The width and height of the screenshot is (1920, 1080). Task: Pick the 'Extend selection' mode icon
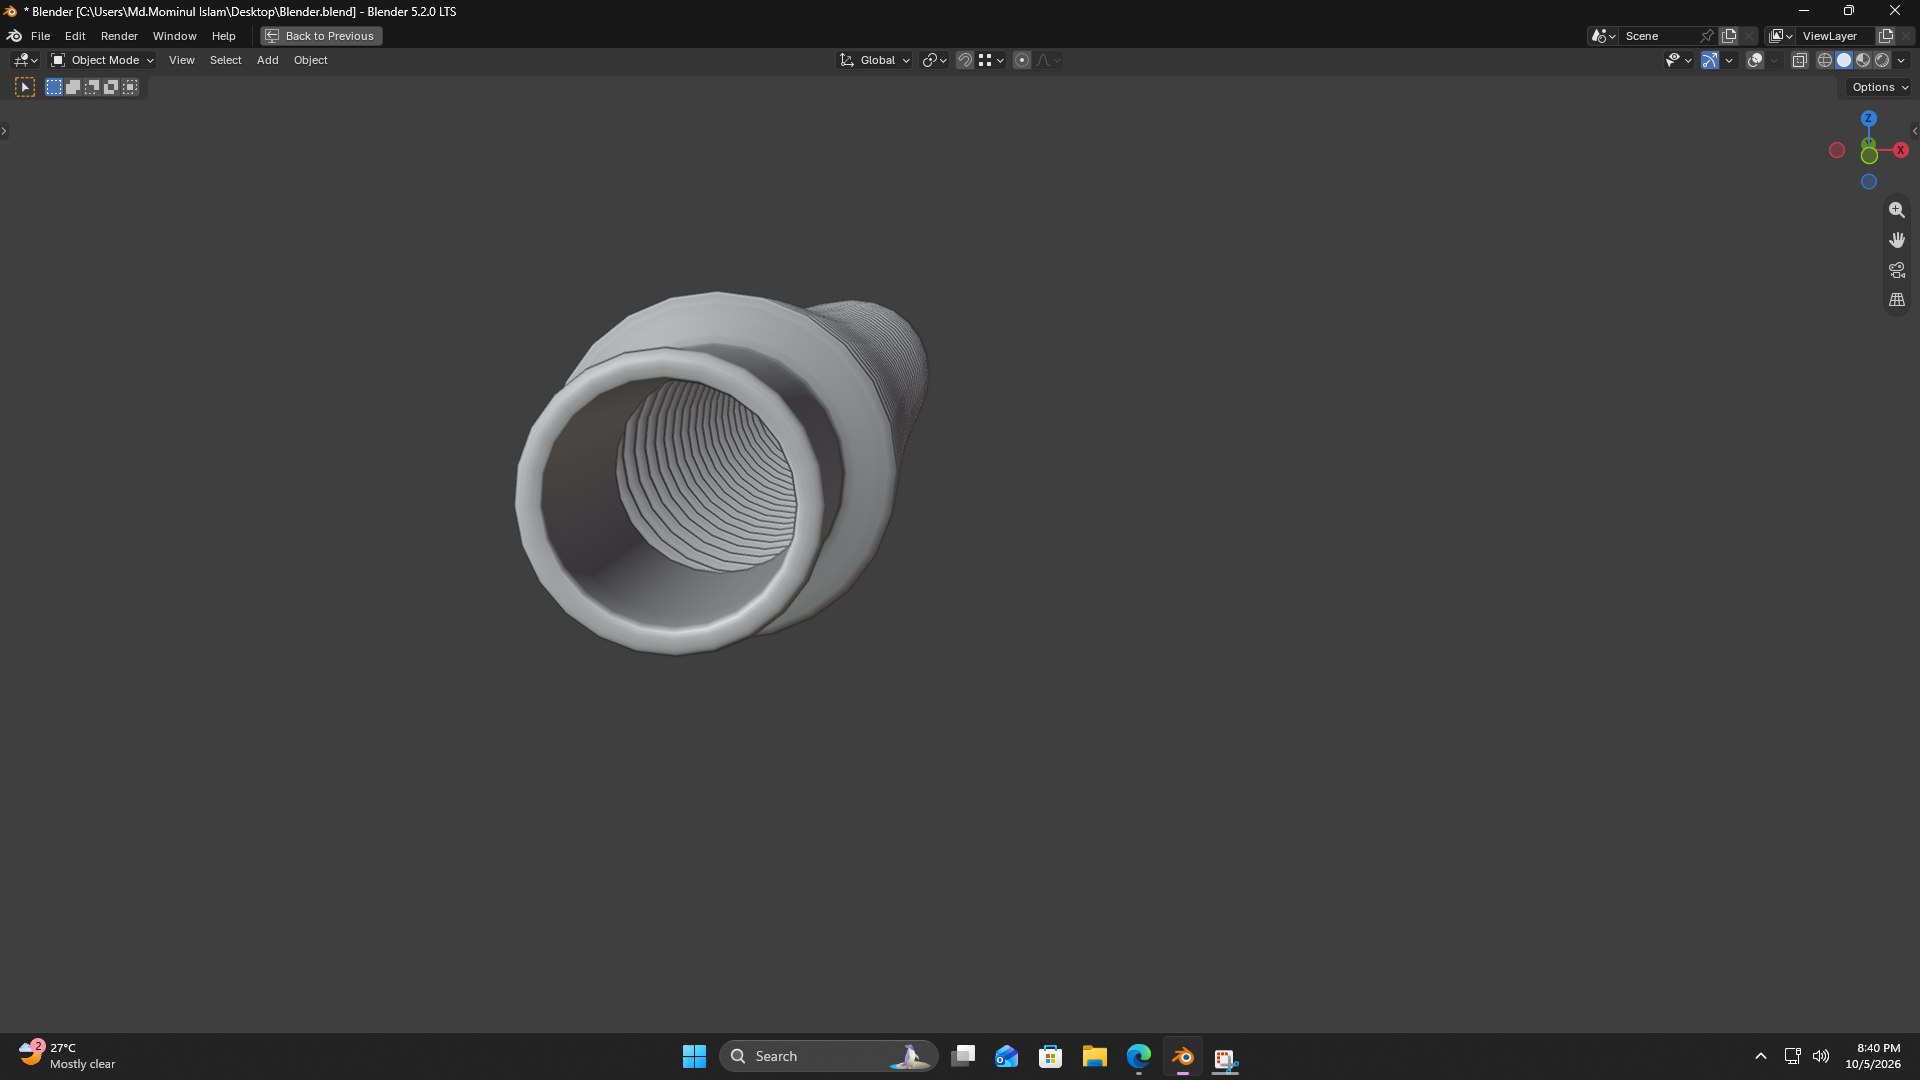point(73,87)
